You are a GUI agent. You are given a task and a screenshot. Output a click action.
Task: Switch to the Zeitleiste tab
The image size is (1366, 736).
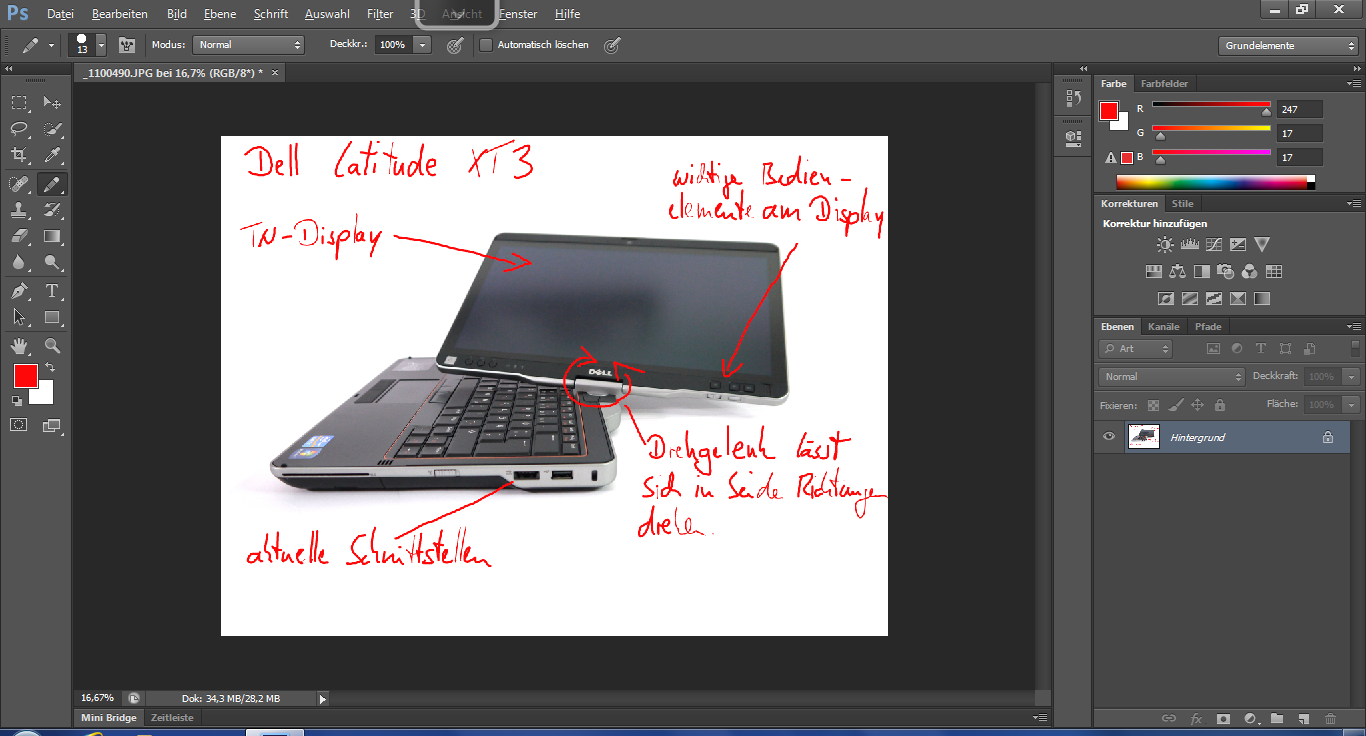(x=172, y=718)
